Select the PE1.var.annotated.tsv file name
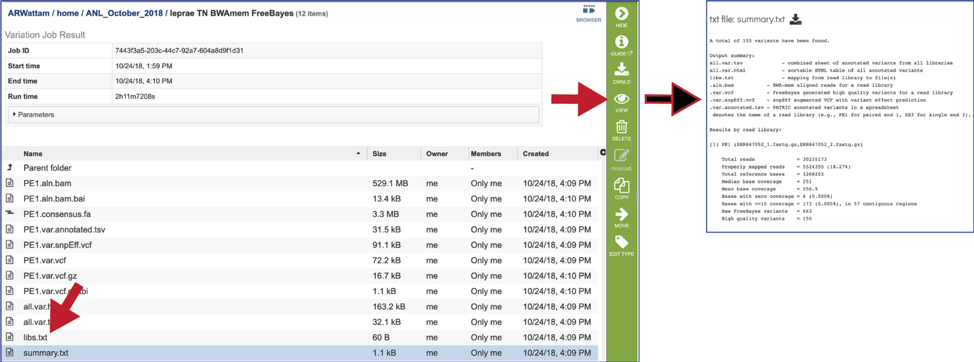The width and height of the screenshot is (974, 362). pos(65,229)
